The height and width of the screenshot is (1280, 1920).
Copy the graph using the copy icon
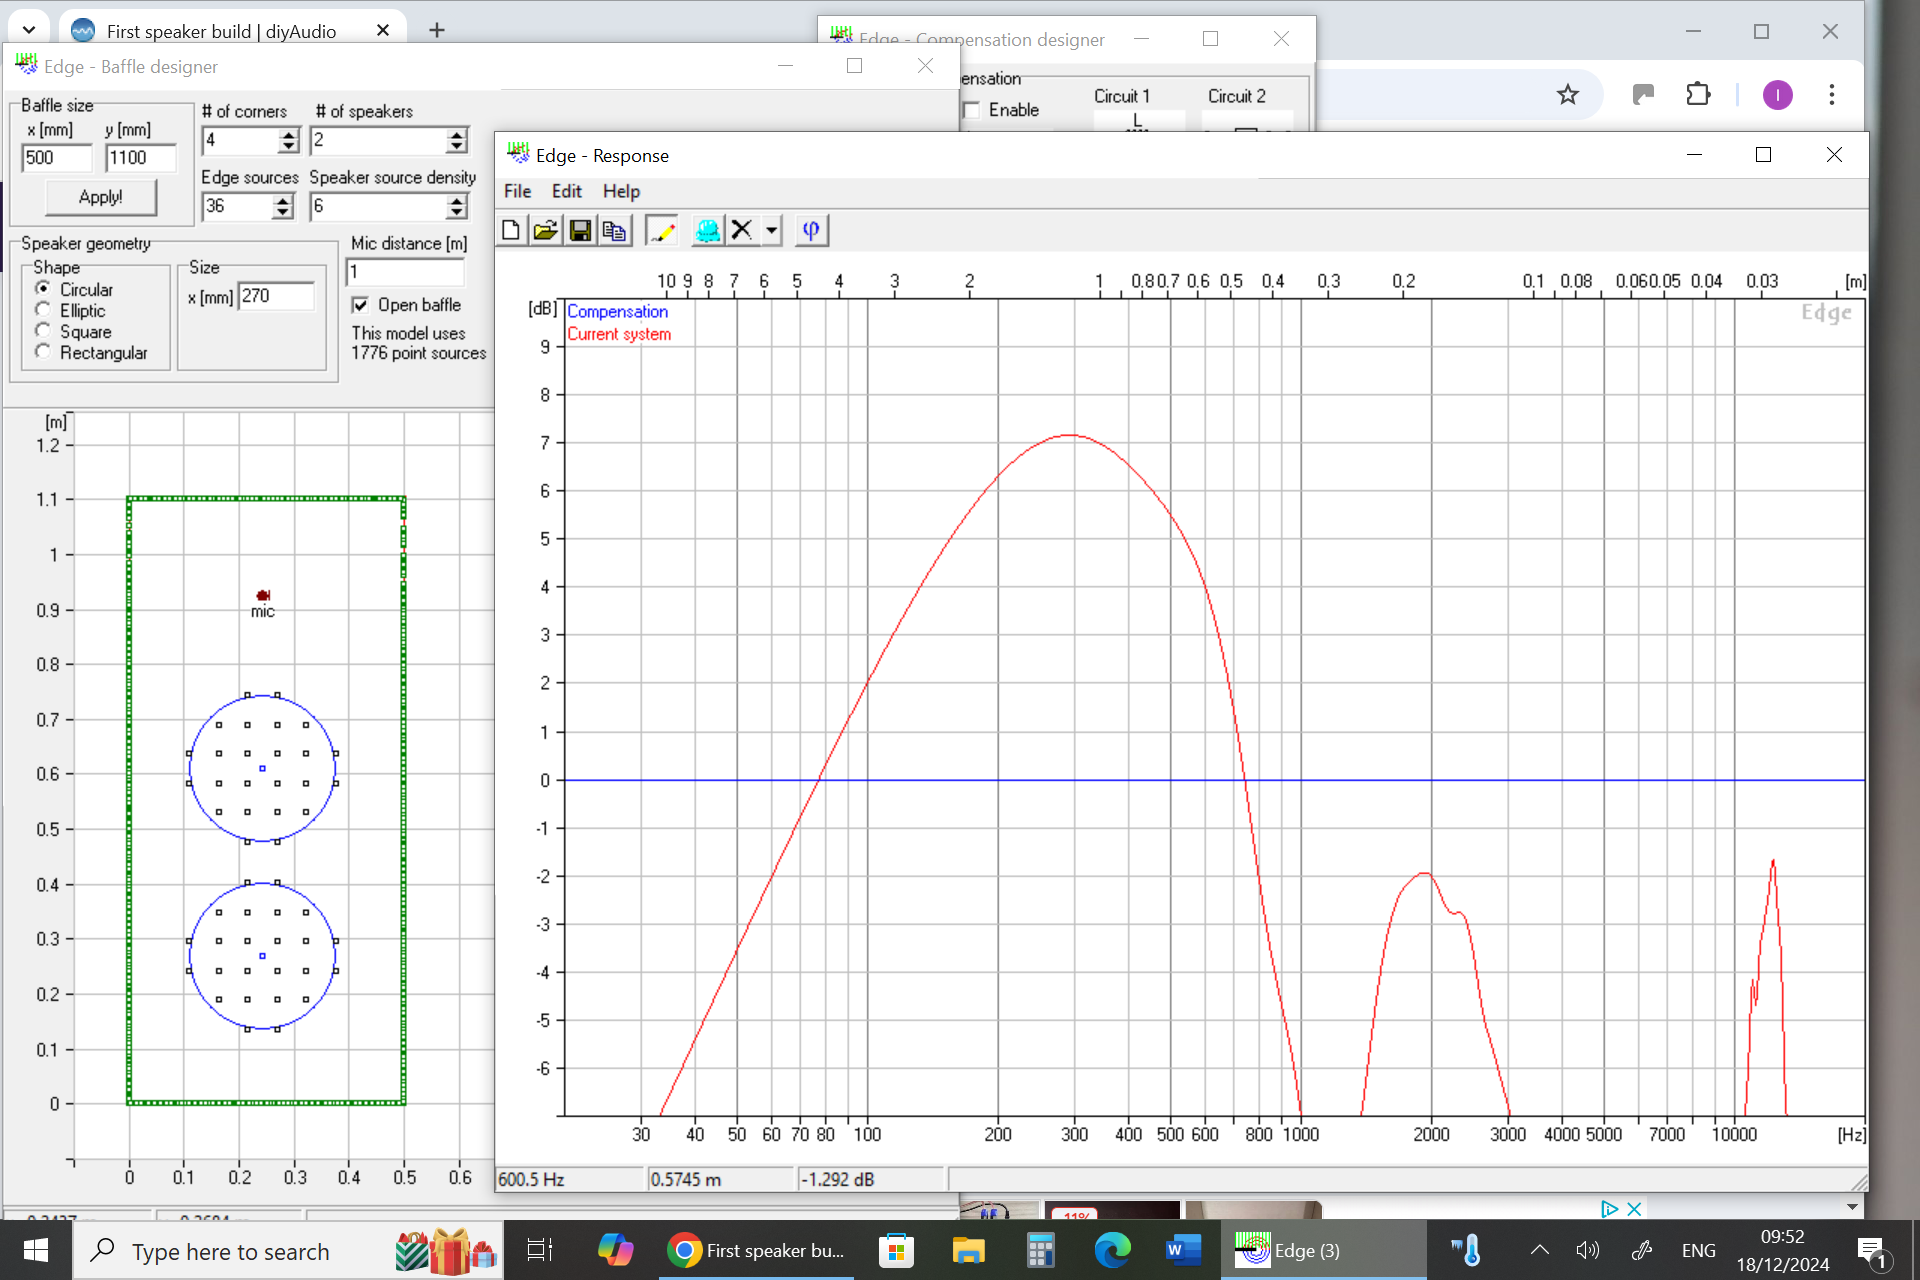[614, 231]
